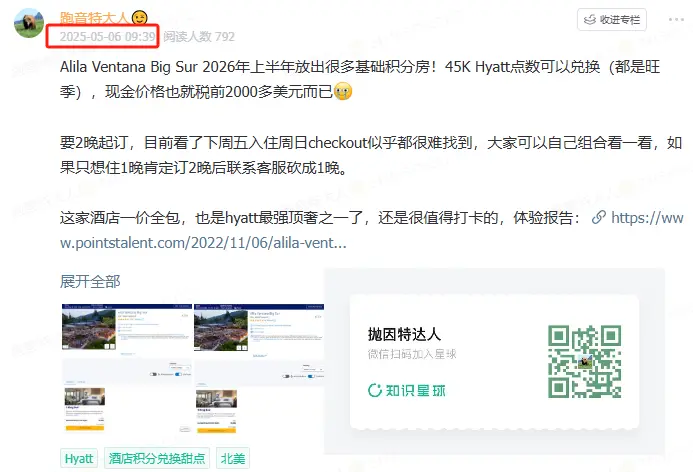
Task: Click the author name 抛因特达人
Action: 94,18
